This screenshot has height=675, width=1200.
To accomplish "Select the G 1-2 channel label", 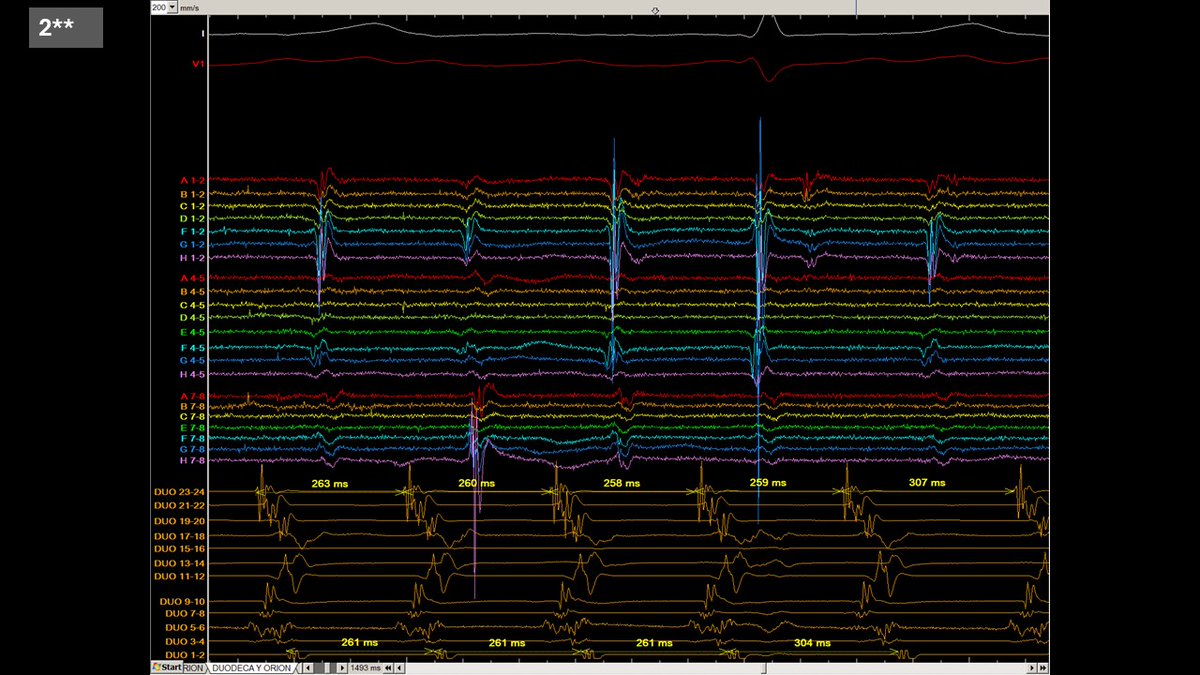I will click(192, 245).
